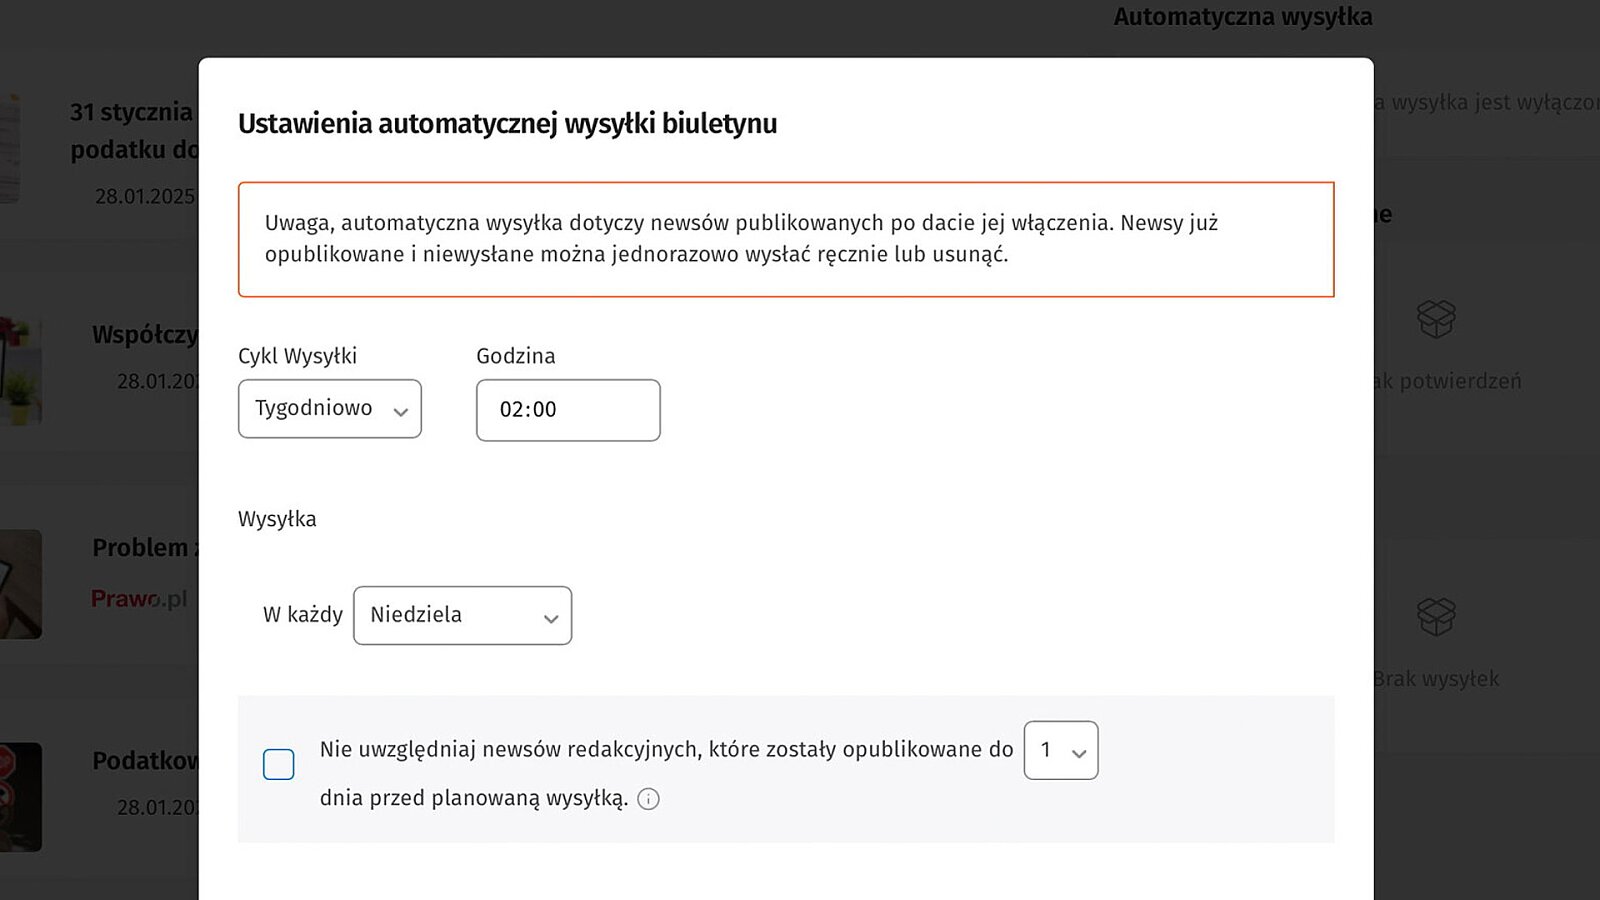The image size is (1600, 900).
Task: Click the box icon above 'Brak potwierdzeń'
Action: tap(1436, 320)
